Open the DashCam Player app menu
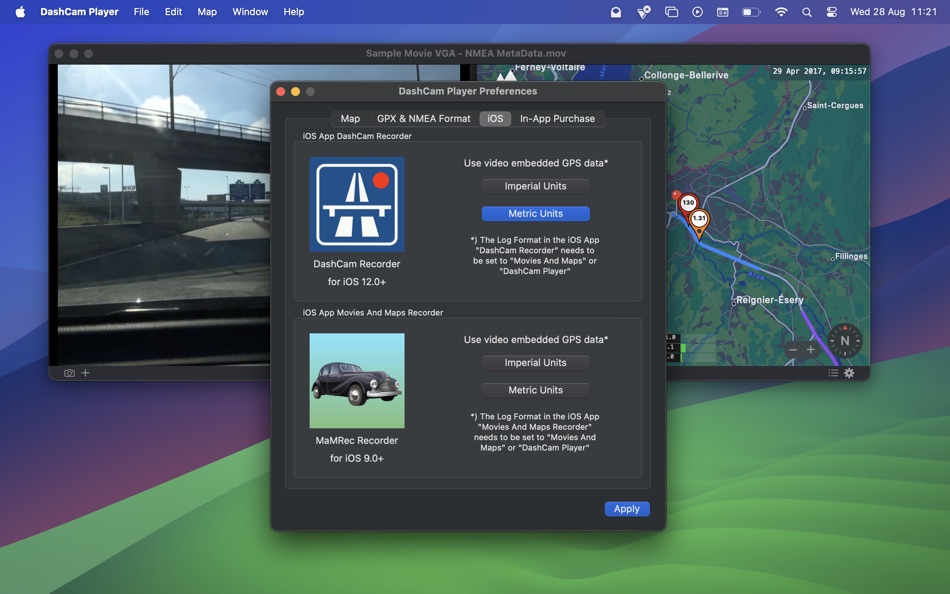 (x=79, y=12)
